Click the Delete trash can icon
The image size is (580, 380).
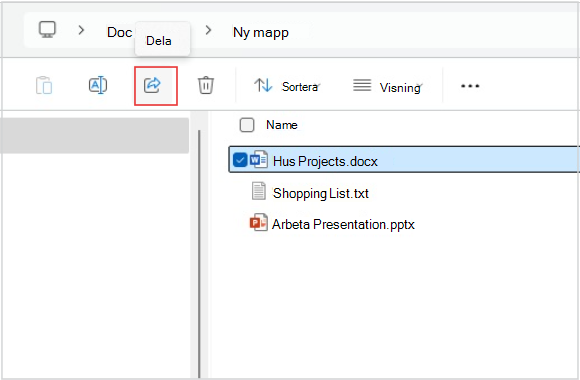click(x=206, y=85)
